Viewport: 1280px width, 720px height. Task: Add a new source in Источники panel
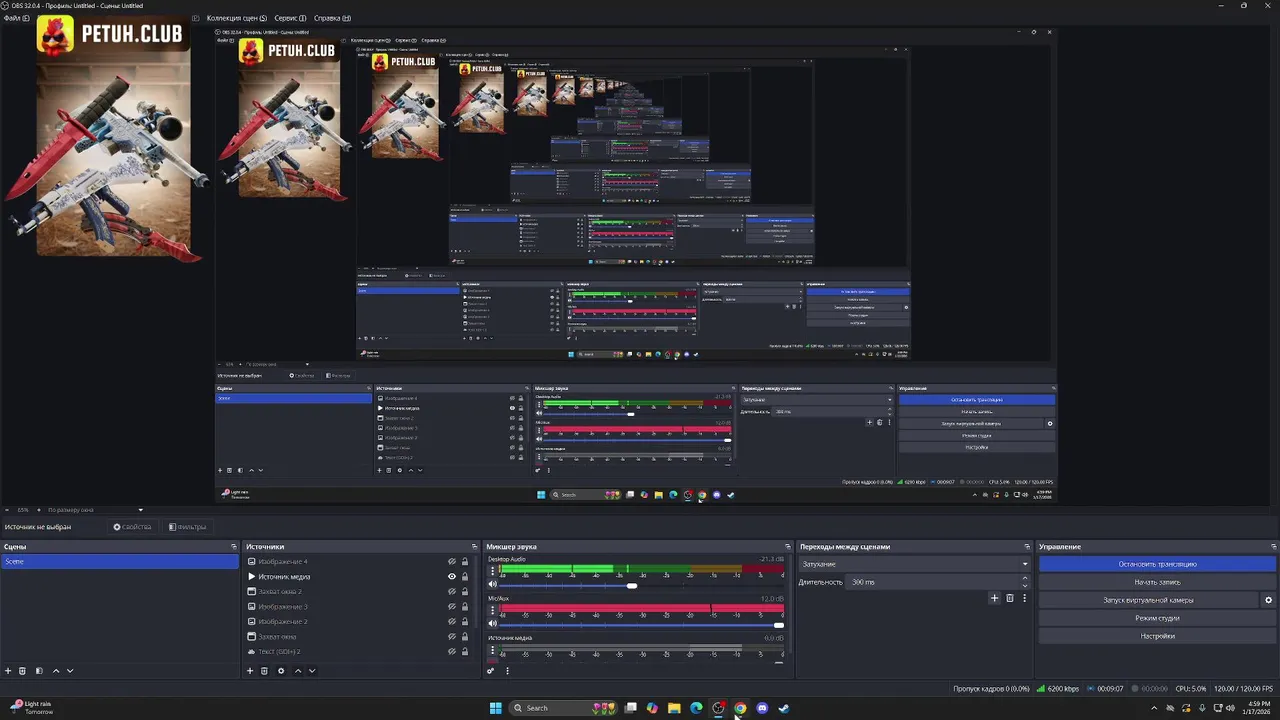pyautogui.click(x=250, y=671)
